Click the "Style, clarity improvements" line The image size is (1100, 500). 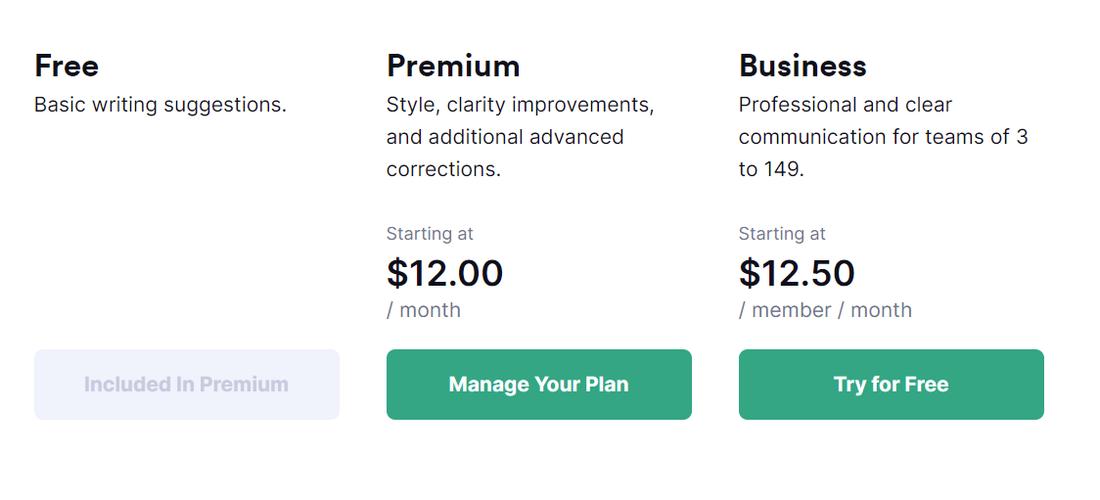[x=520, y=105]
